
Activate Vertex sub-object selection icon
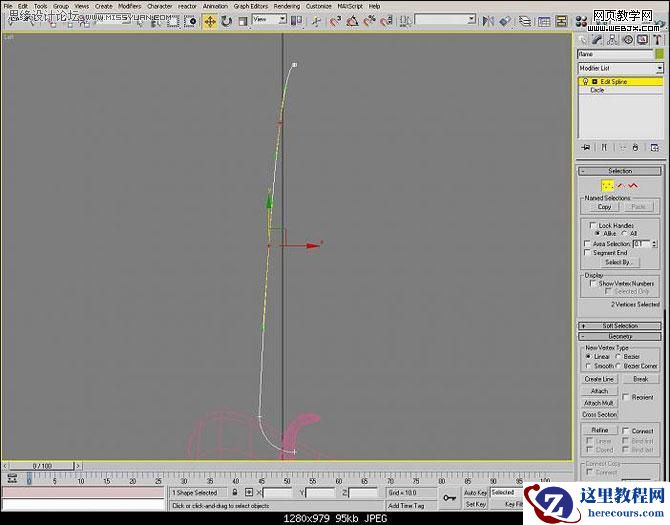tap(607, 185)
